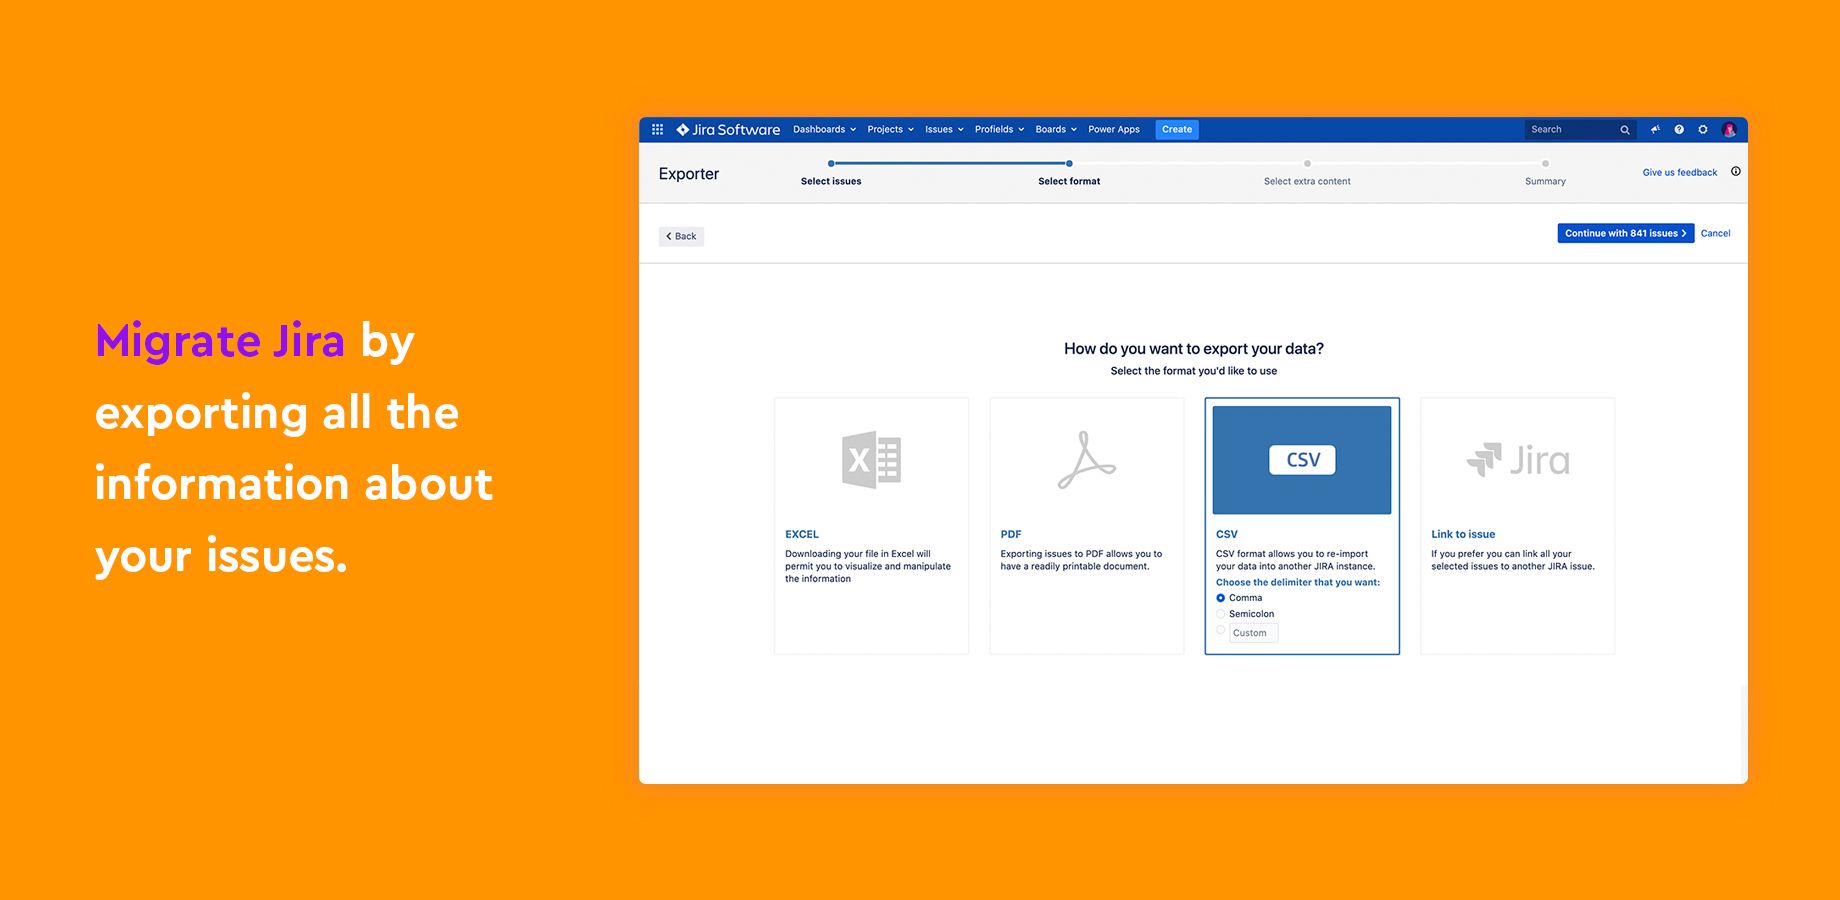Expand the Issues dropdown menu

[944, 129]
